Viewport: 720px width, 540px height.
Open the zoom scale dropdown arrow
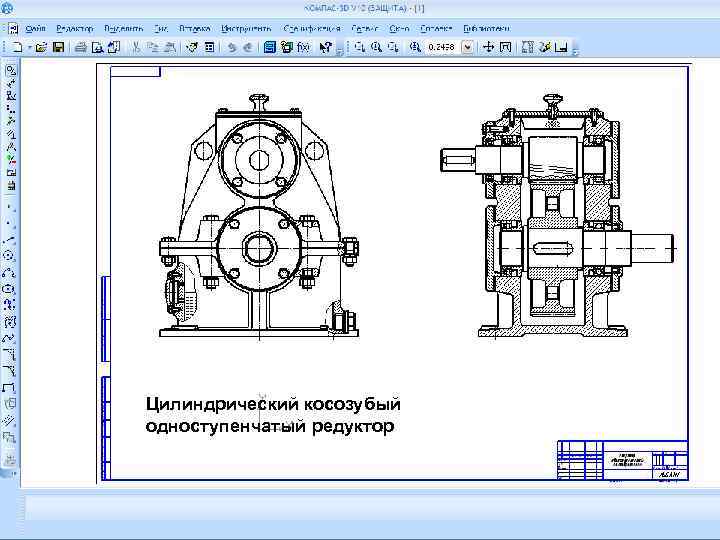pos(467,47)
